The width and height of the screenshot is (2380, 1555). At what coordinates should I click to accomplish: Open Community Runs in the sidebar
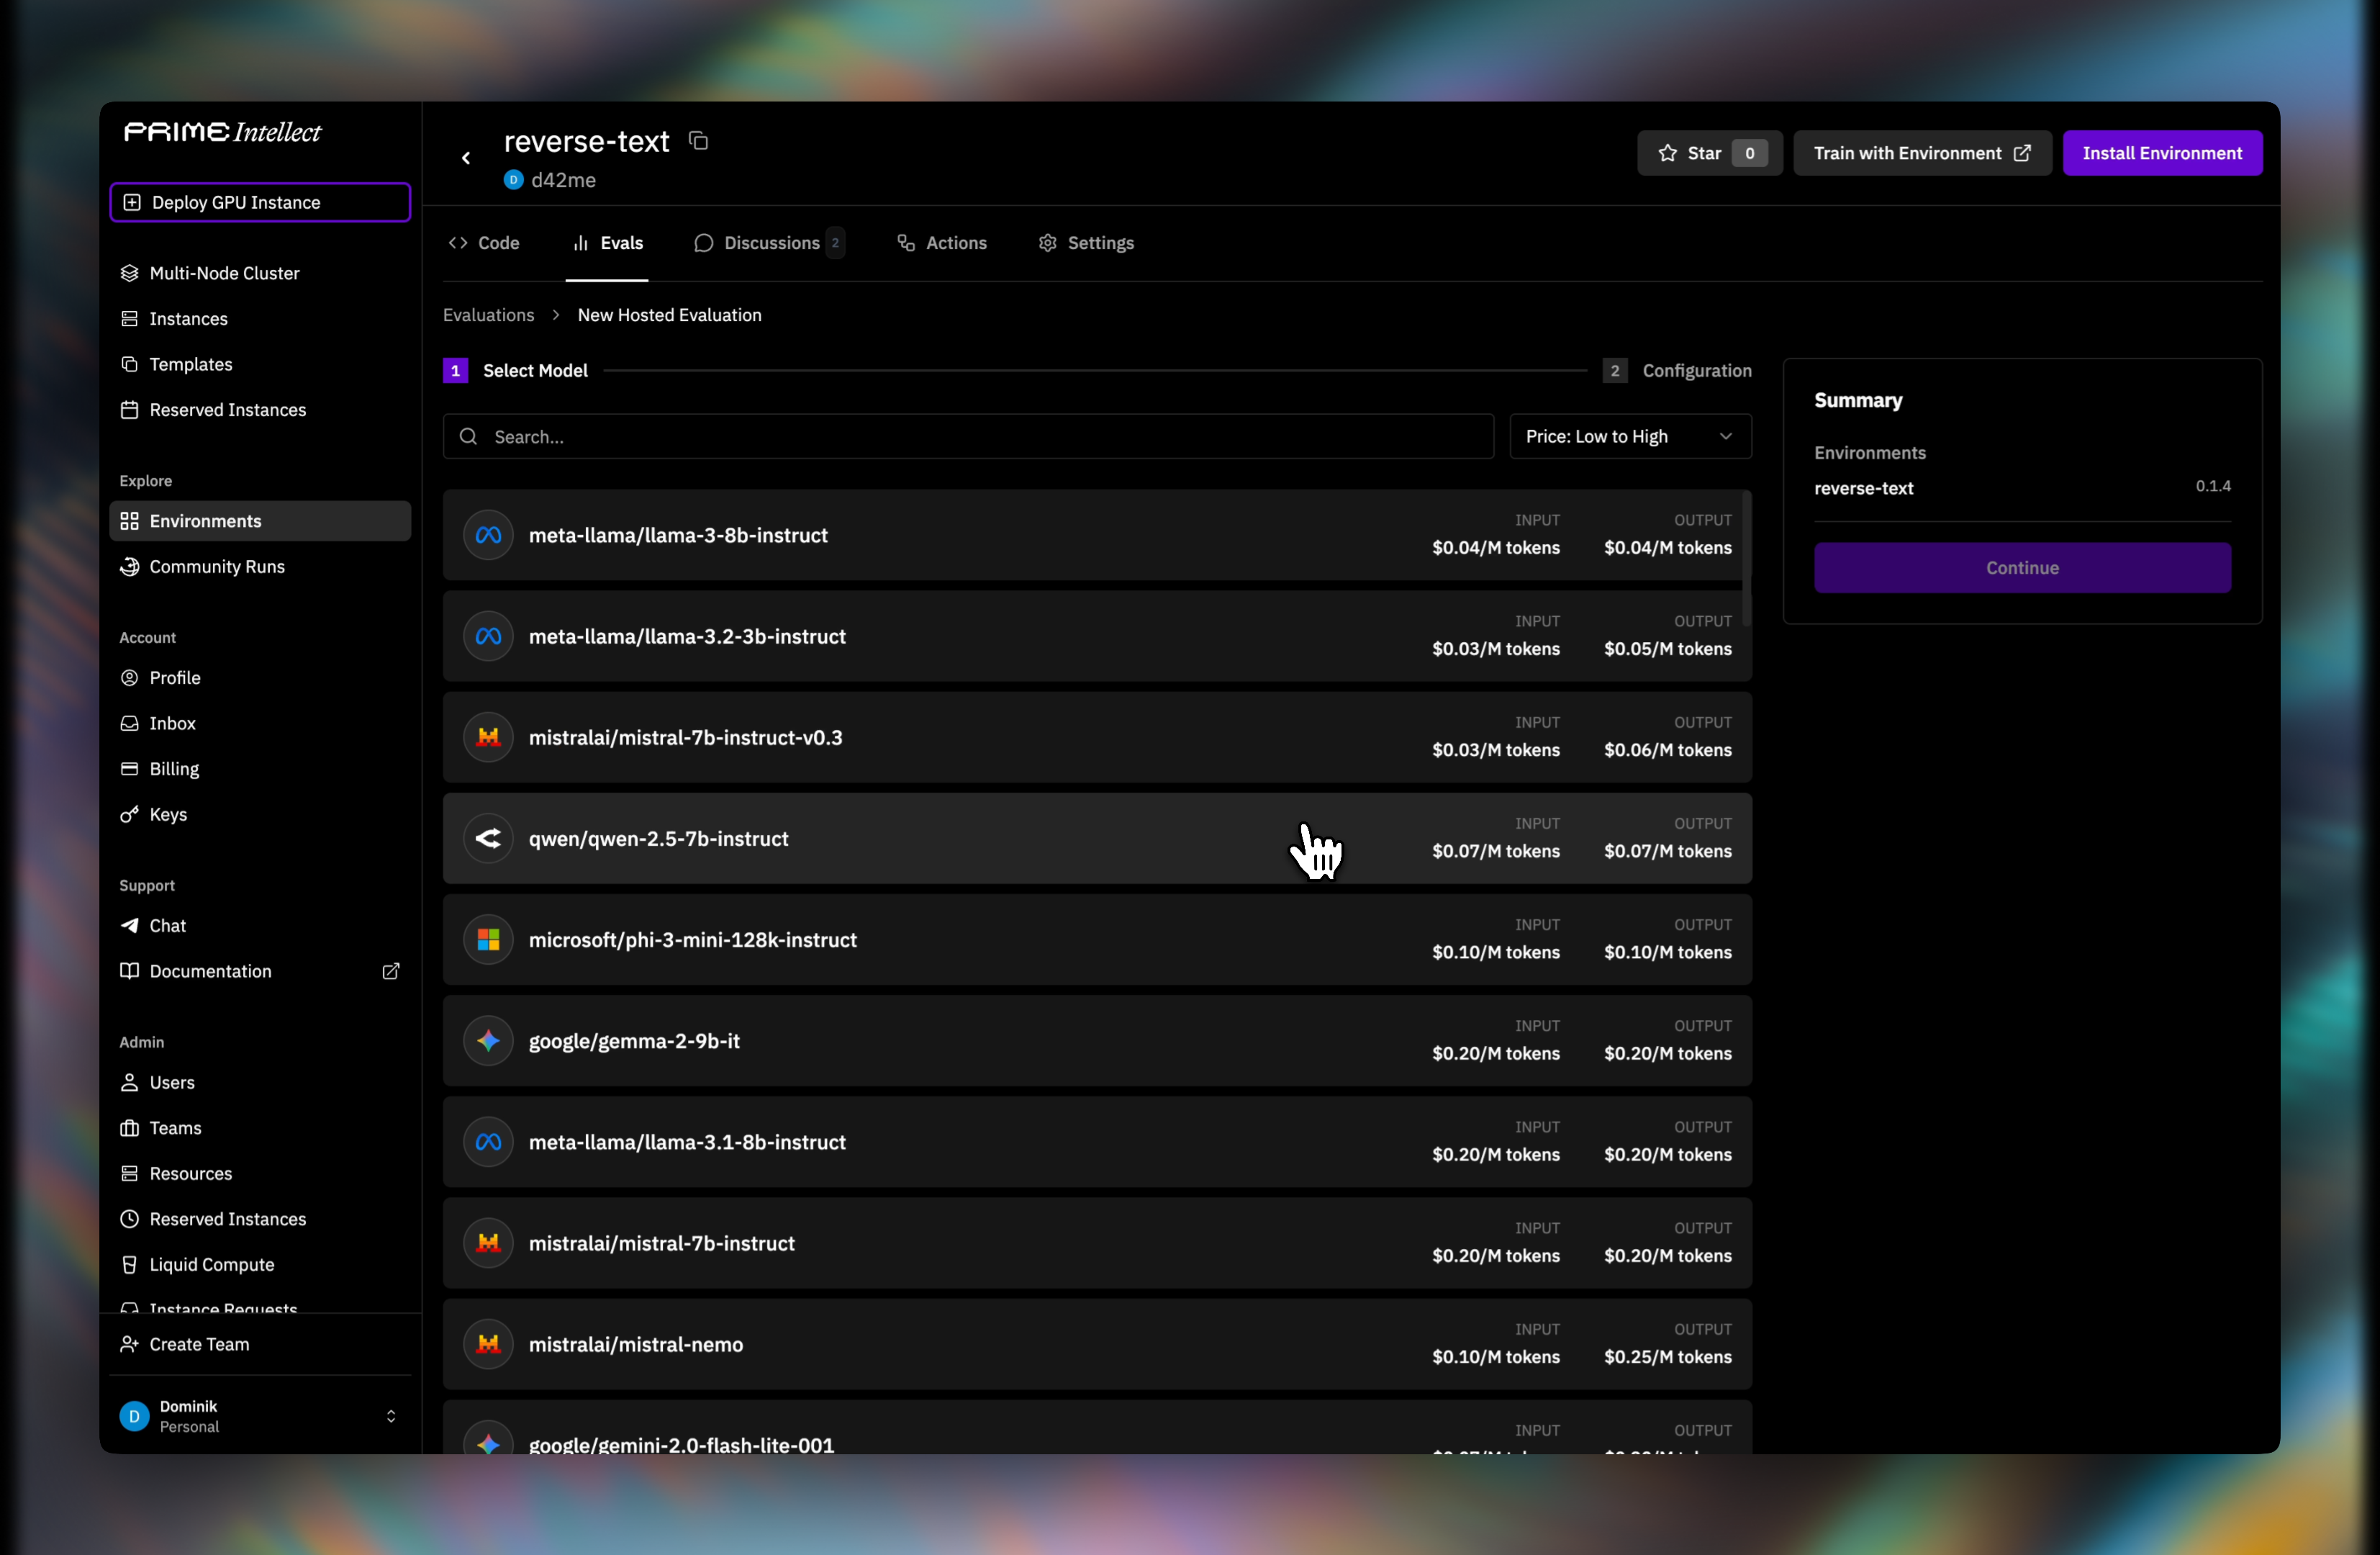pyautogui.click(x=216, y=566)
